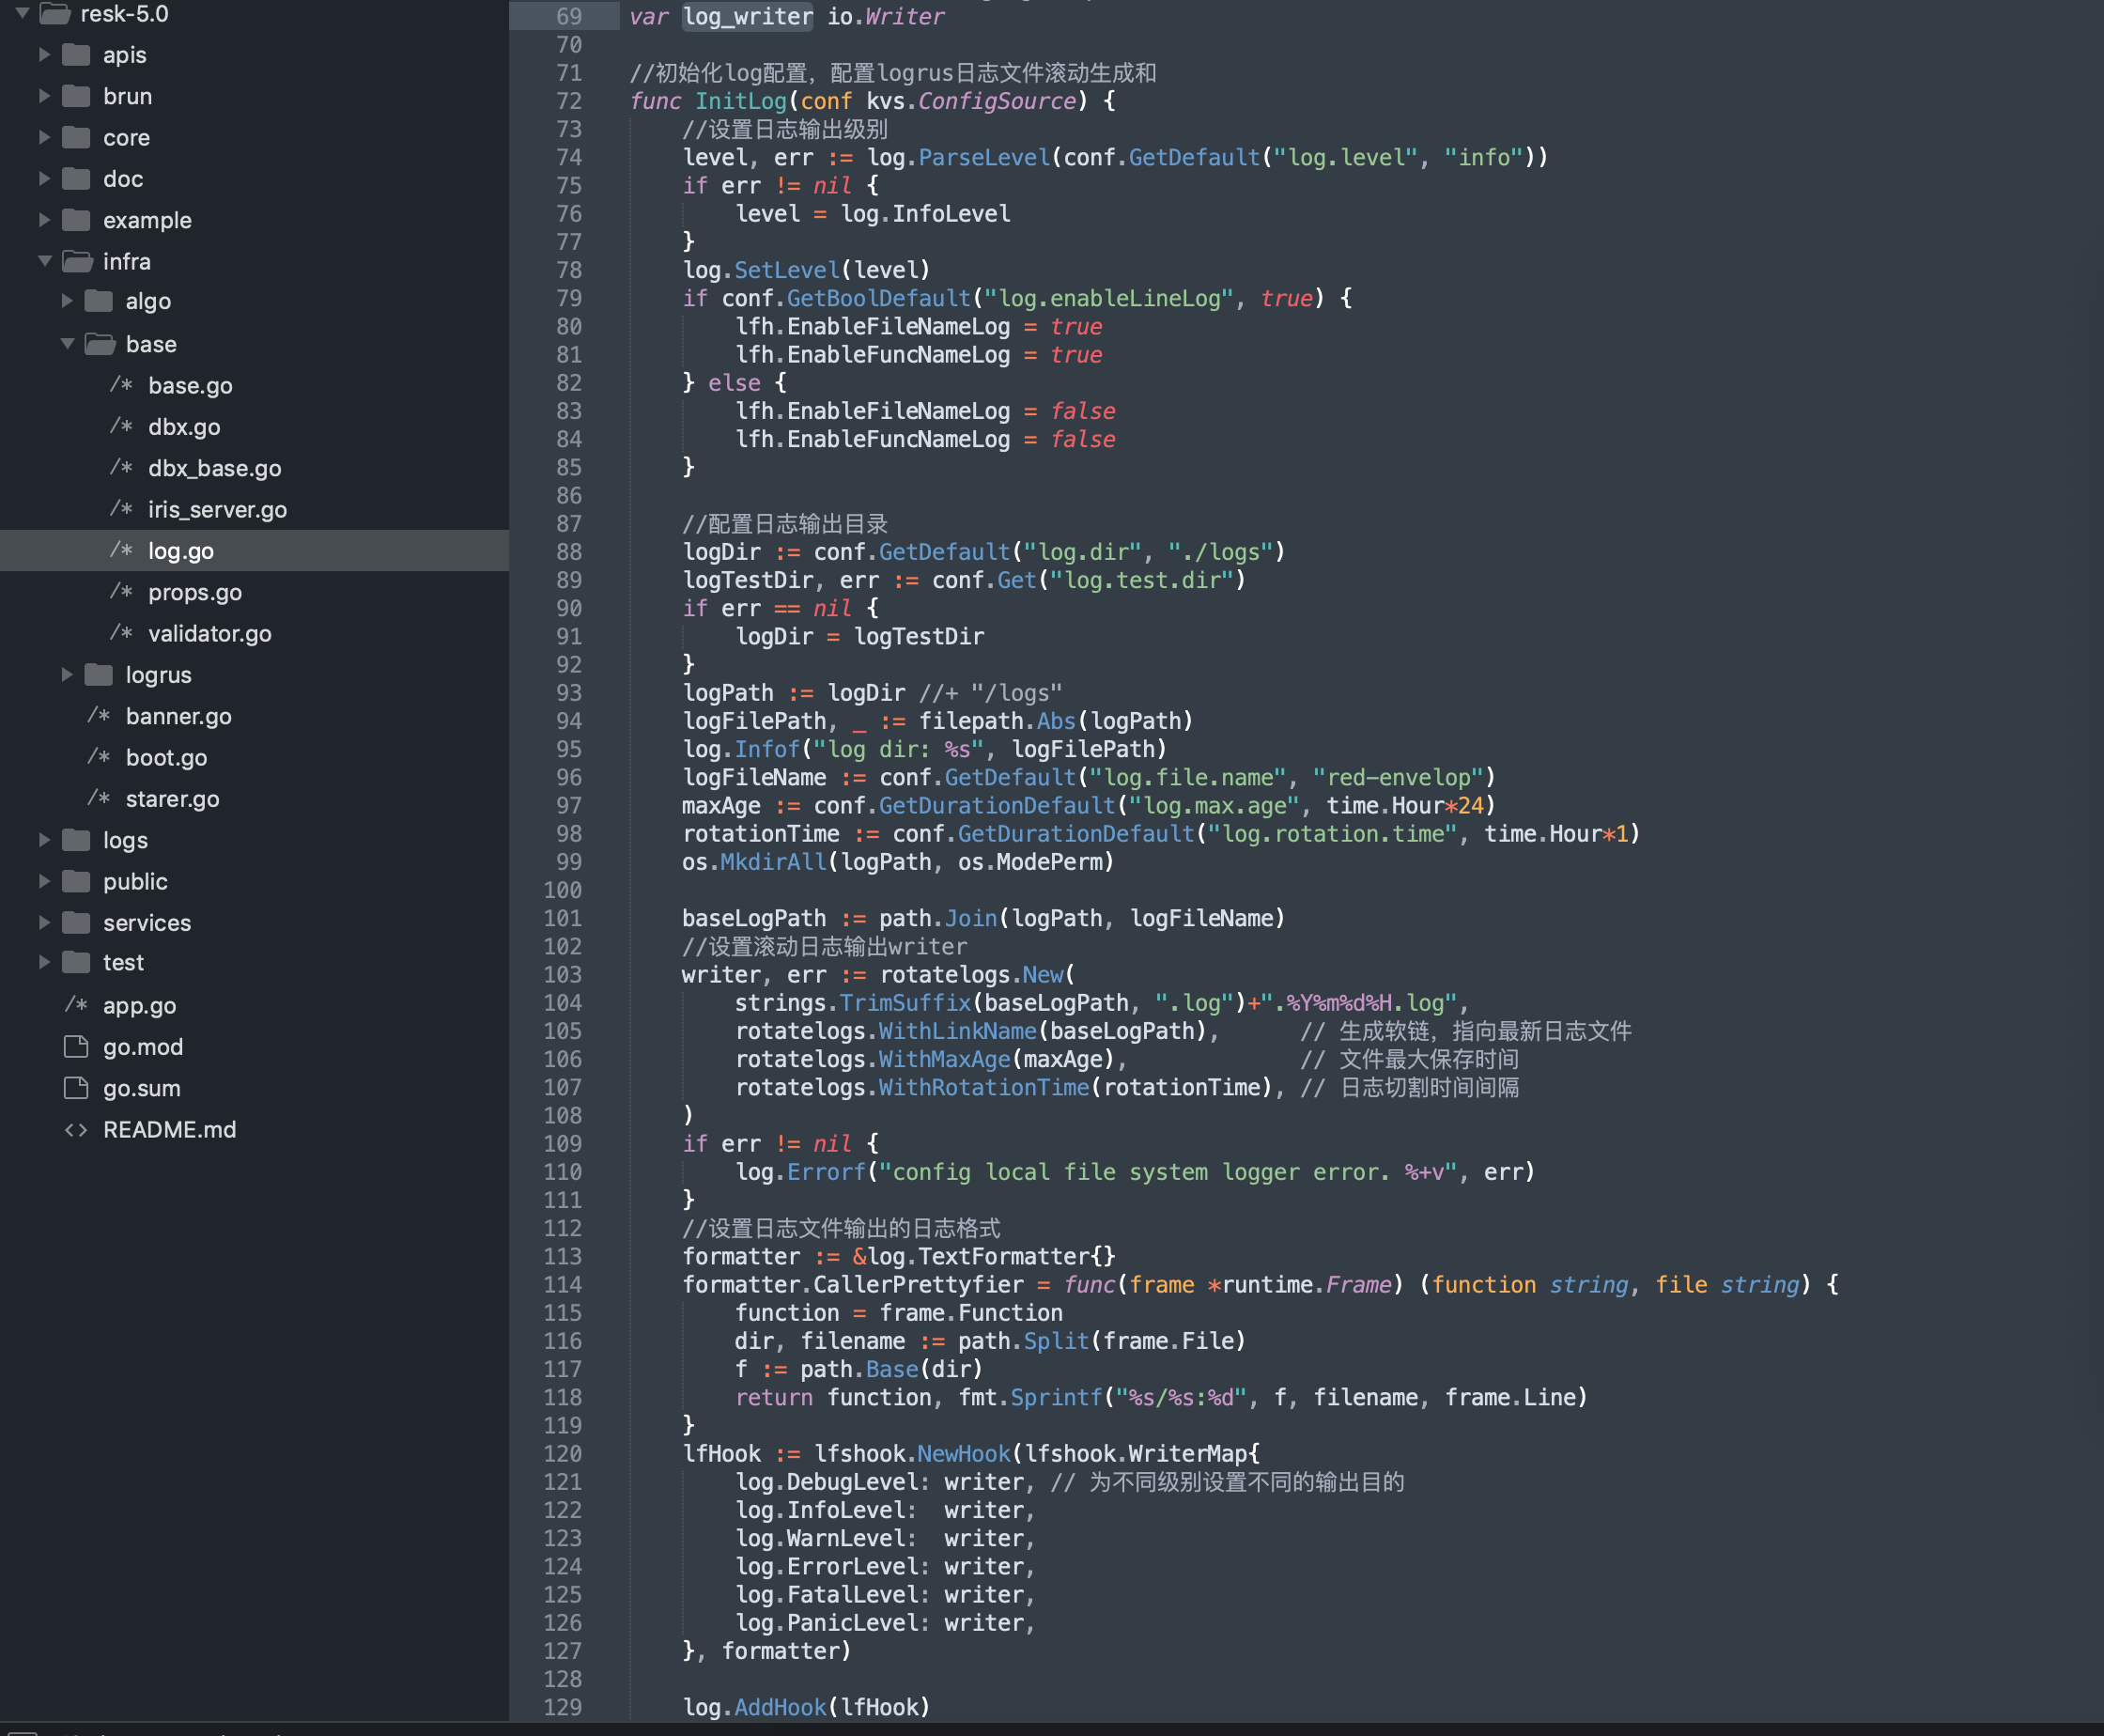The width and height of the screenshot is (2104, 1736).
Task: Click the app.go source file icon
Action: pyautogui.click(x=76, y=1004)
